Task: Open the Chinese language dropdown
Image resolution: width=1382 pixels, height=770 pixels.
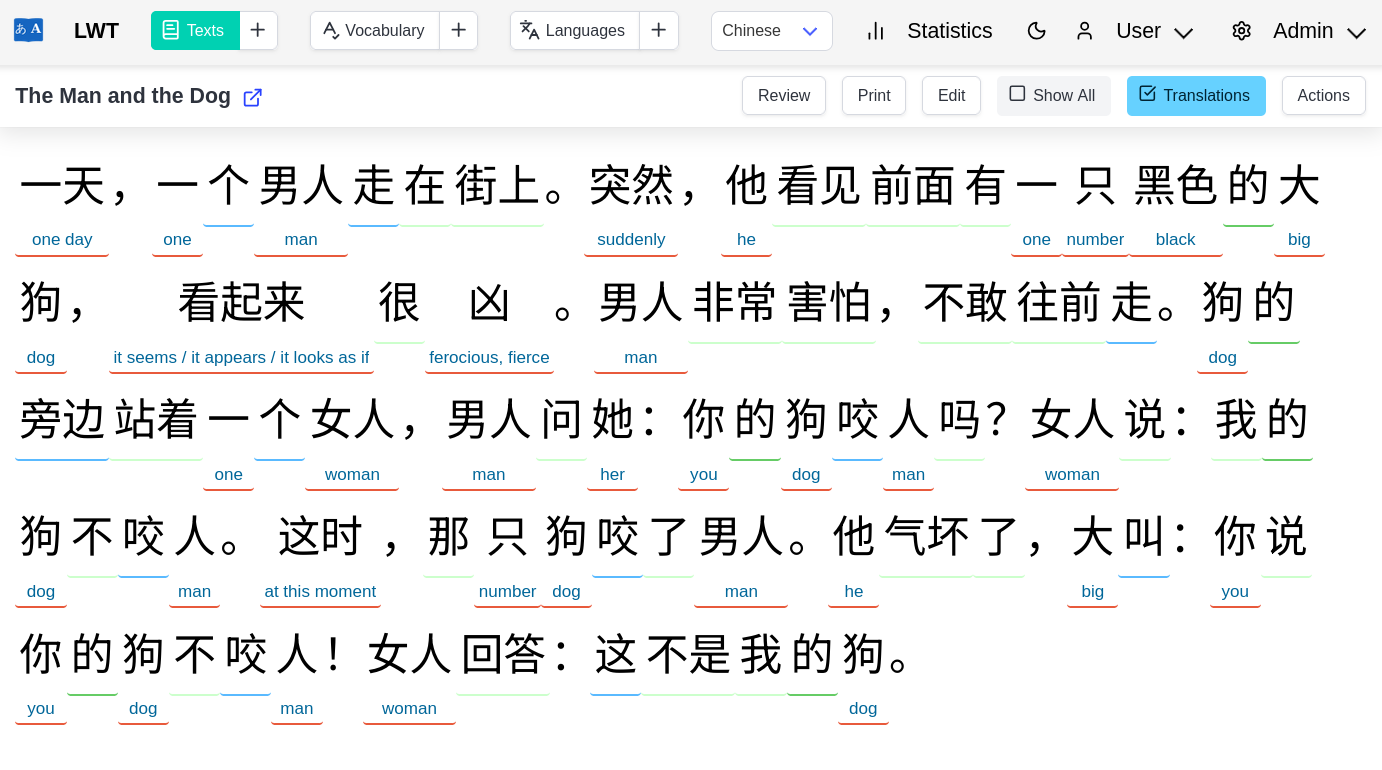Action: (771, 31)
